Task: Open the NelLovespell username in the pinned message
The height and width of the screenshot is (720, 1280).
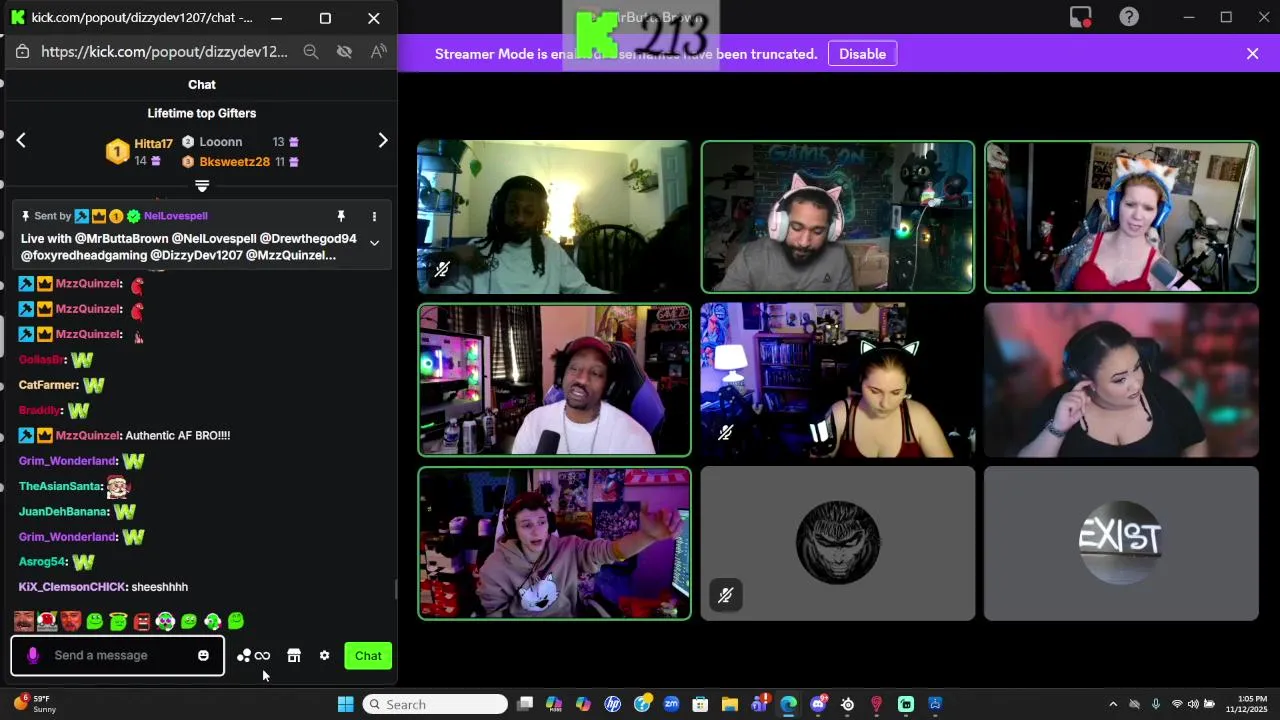Action: pyautogui.click(x=176, y=216)
